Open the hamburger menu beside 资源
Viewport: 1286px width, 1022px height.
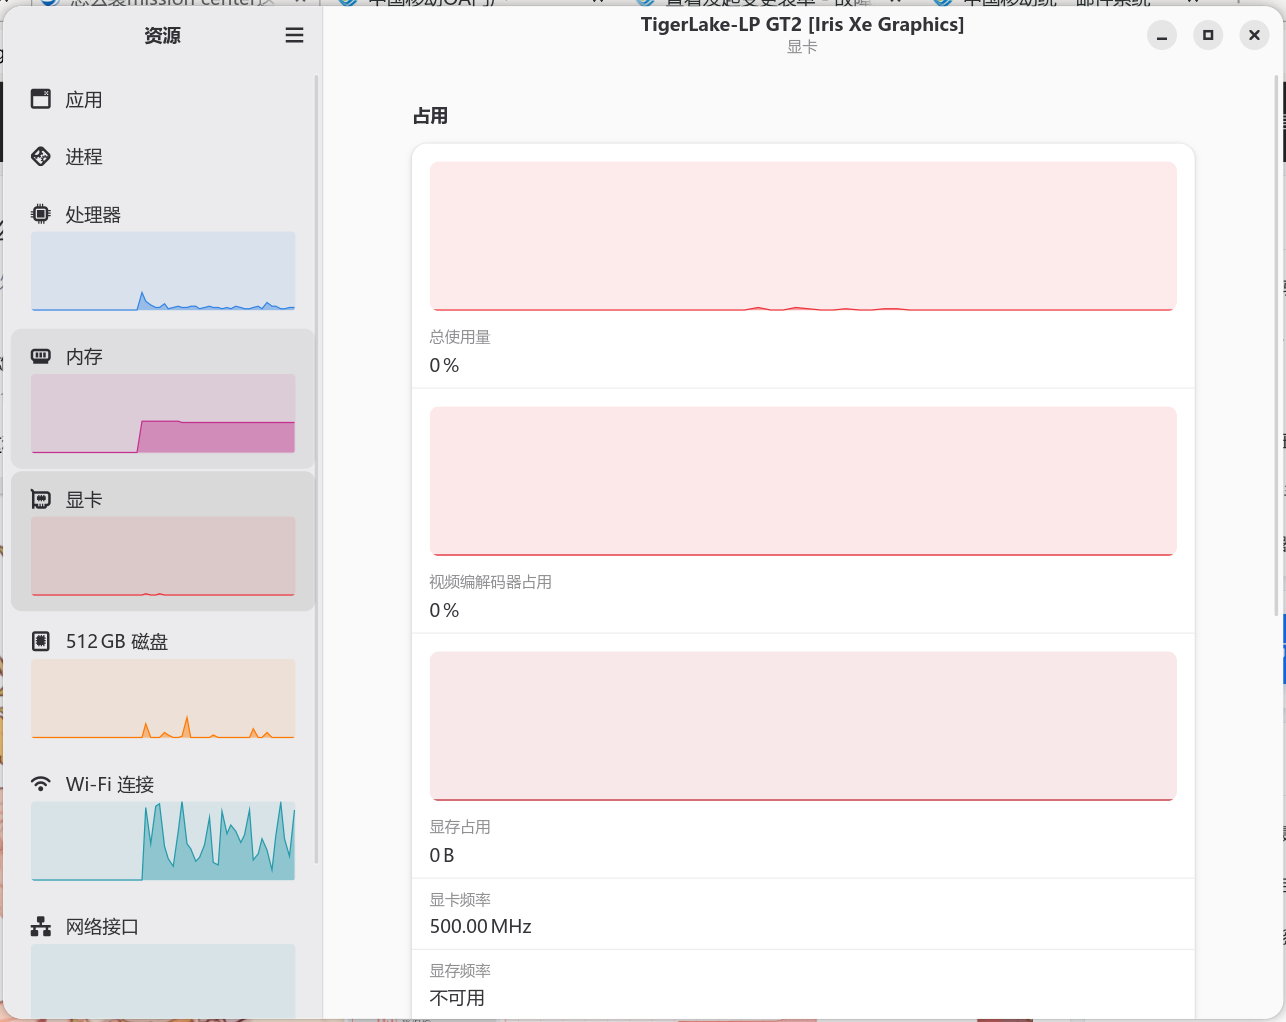coord(294,35)
